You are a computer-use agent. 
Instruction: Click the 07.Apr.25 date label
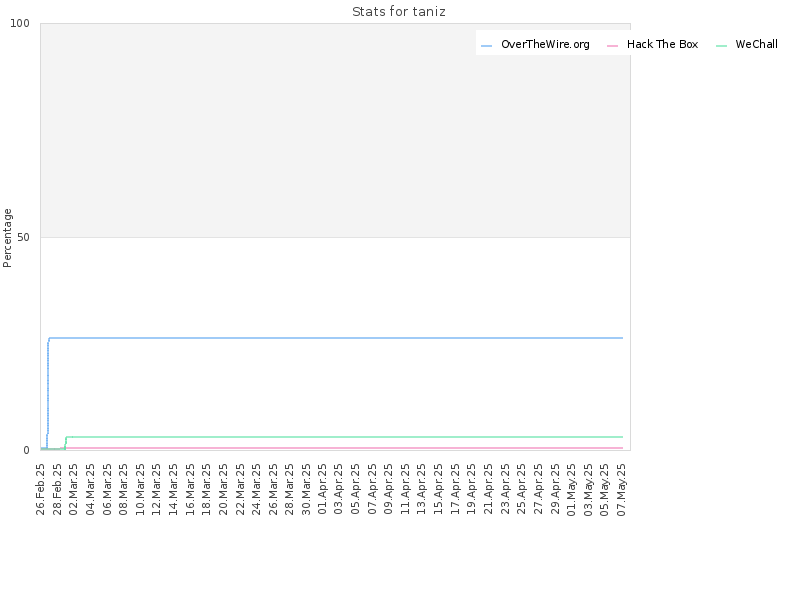372,489
